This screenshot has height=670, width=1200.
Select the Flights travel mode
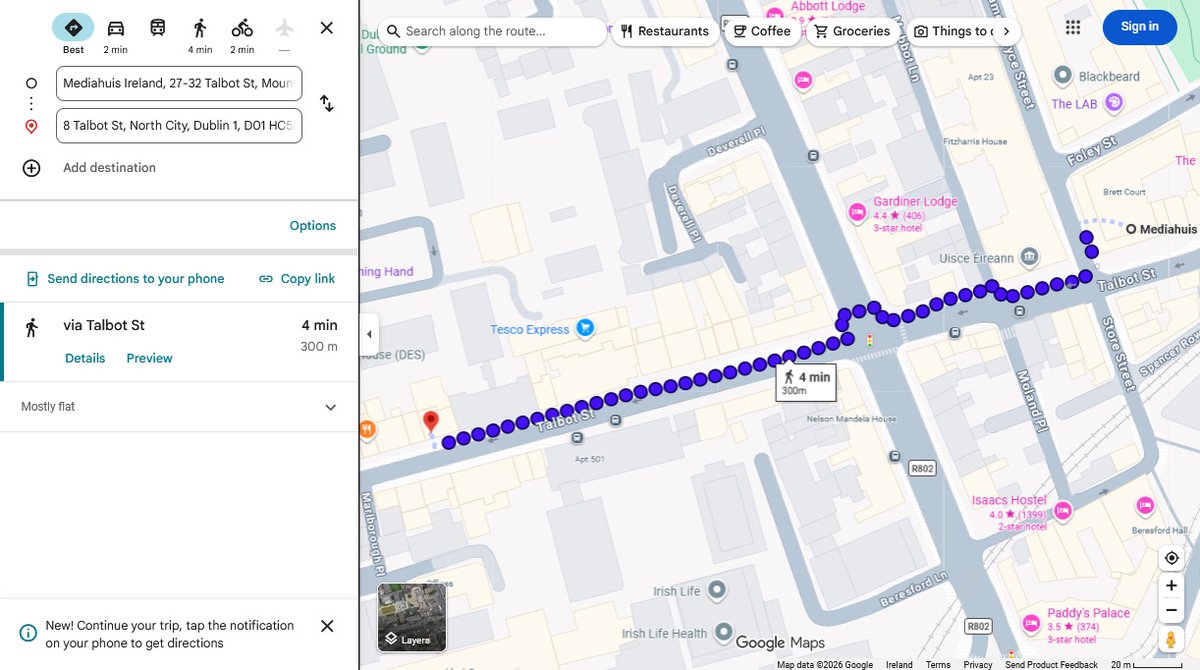click(x=284, y=34)
